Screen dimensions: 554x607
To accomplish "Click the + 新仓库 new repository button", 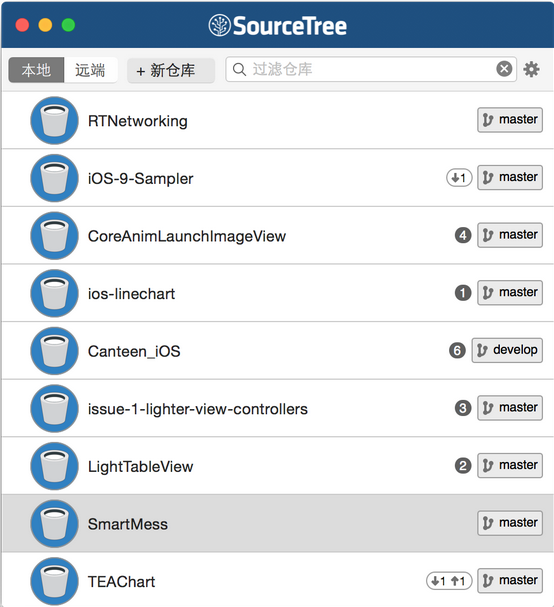I will (171, 70).
